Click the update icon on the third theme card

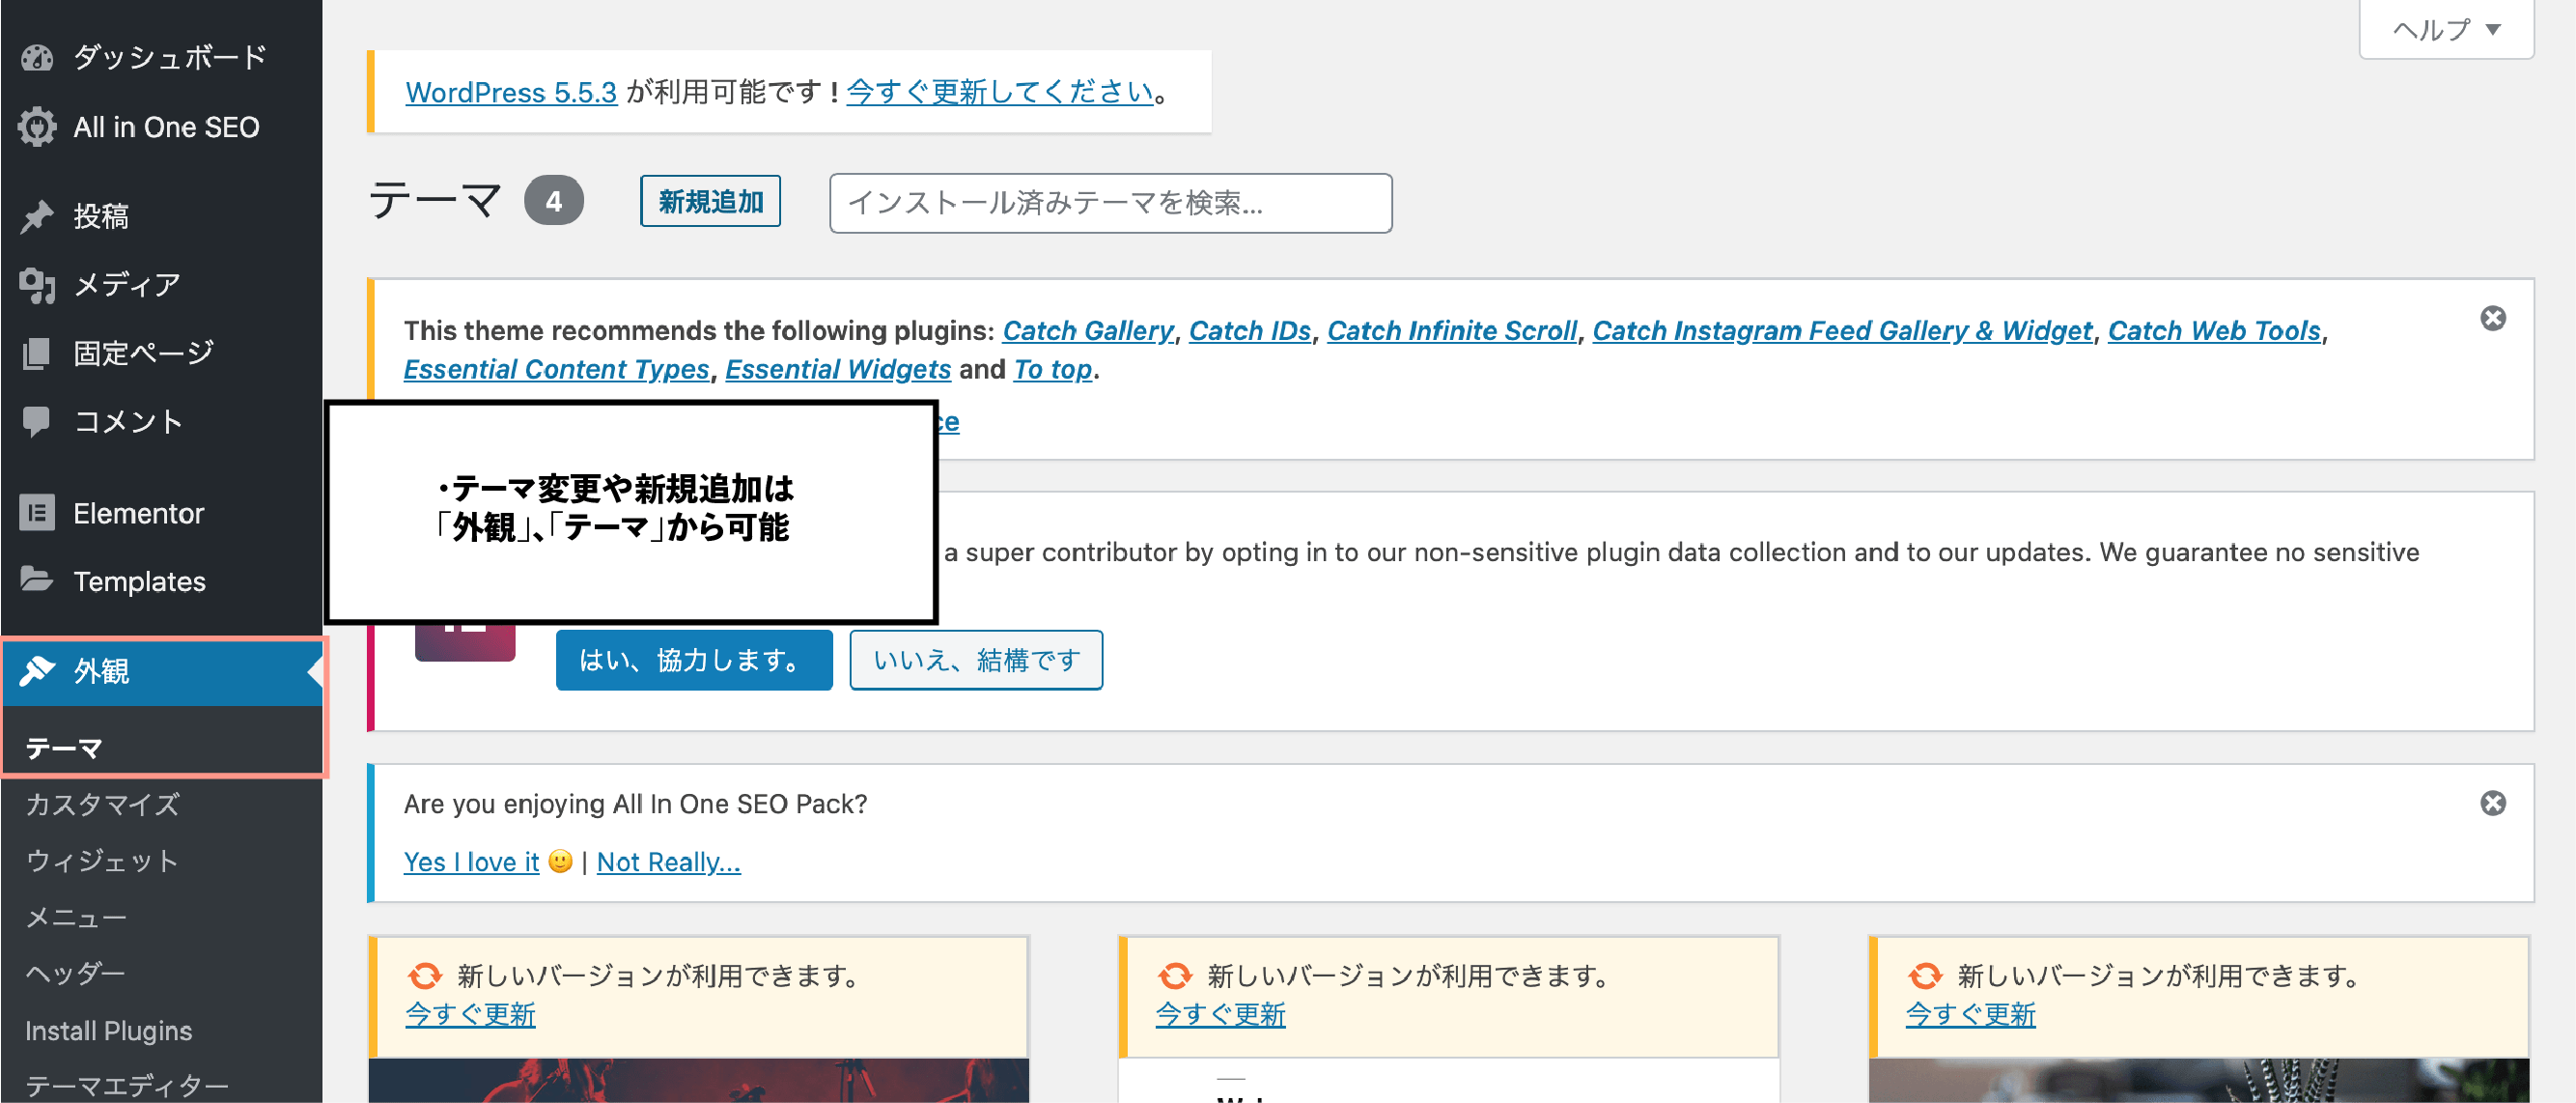click(x=1925, y=975)
